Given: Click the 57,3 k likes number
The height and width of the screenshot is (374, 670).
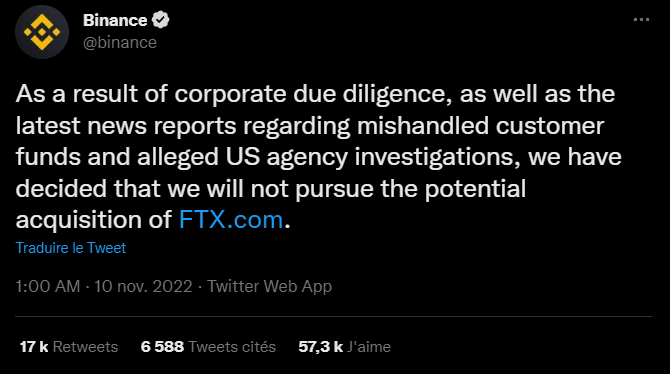Looking at the screenshot, I should (320, 347).
